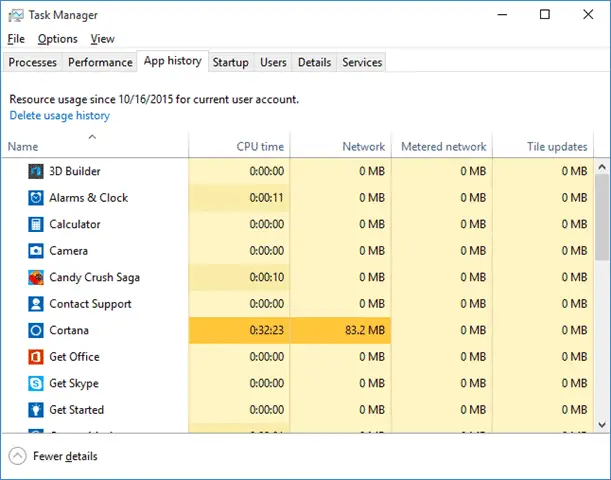Screen dimensions: 611x480
Task: Switch to the Processes tab
Action: tap(33, 62)
